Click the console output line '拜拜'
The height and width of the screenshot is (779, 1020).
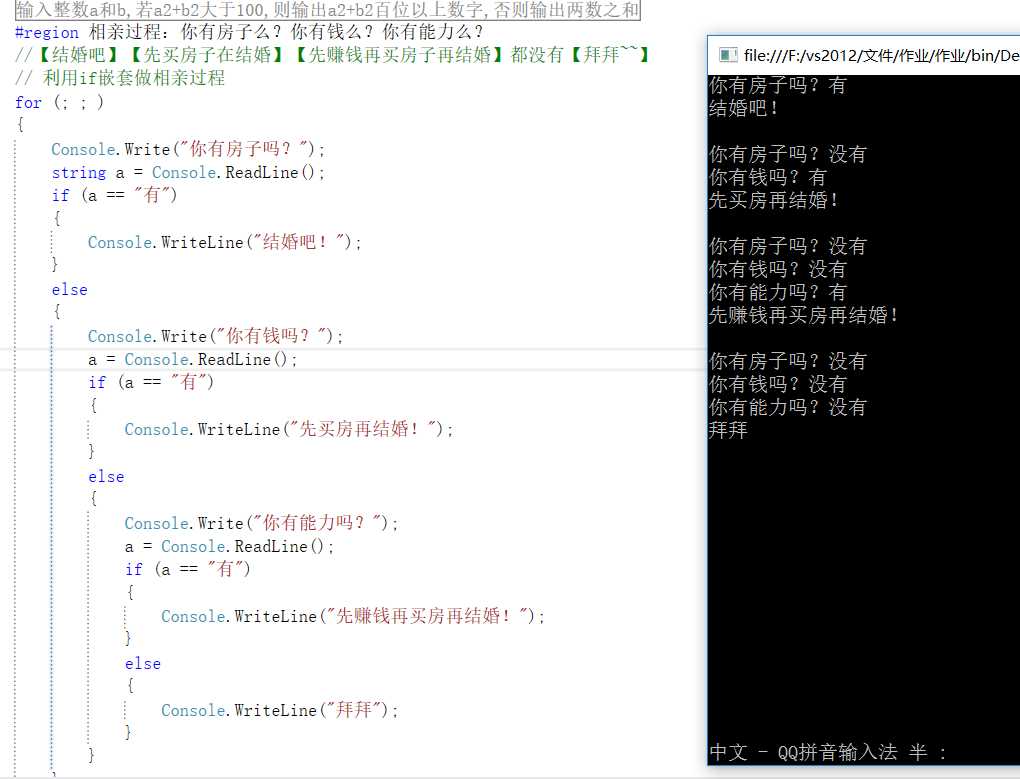click(729, 430)
